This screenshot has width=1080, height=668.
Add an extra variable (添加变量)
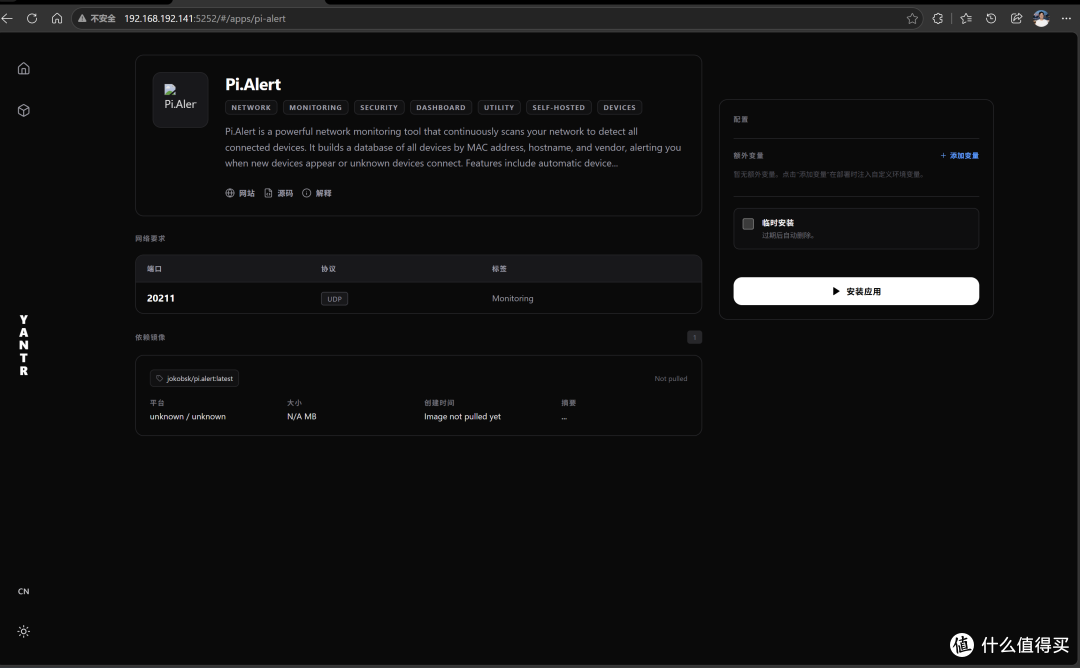coord(959,156)
